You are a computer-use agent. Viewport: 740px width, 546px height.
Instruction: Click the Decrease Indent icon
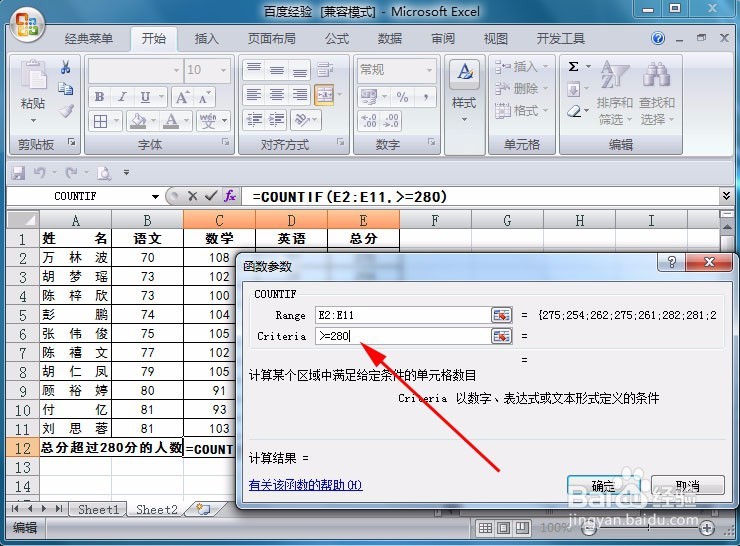point(254,120)
